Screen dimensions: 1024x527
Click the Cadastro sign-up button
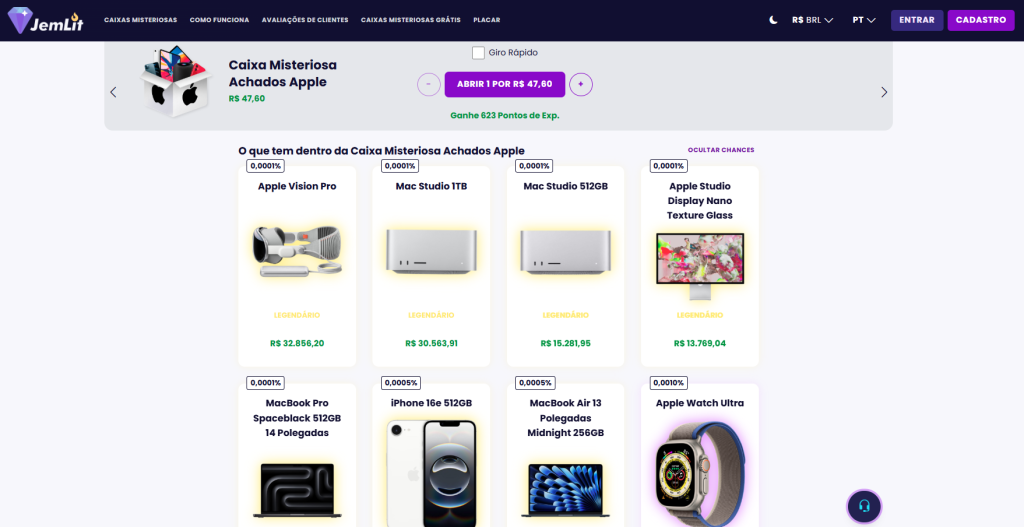pos(980,20)
